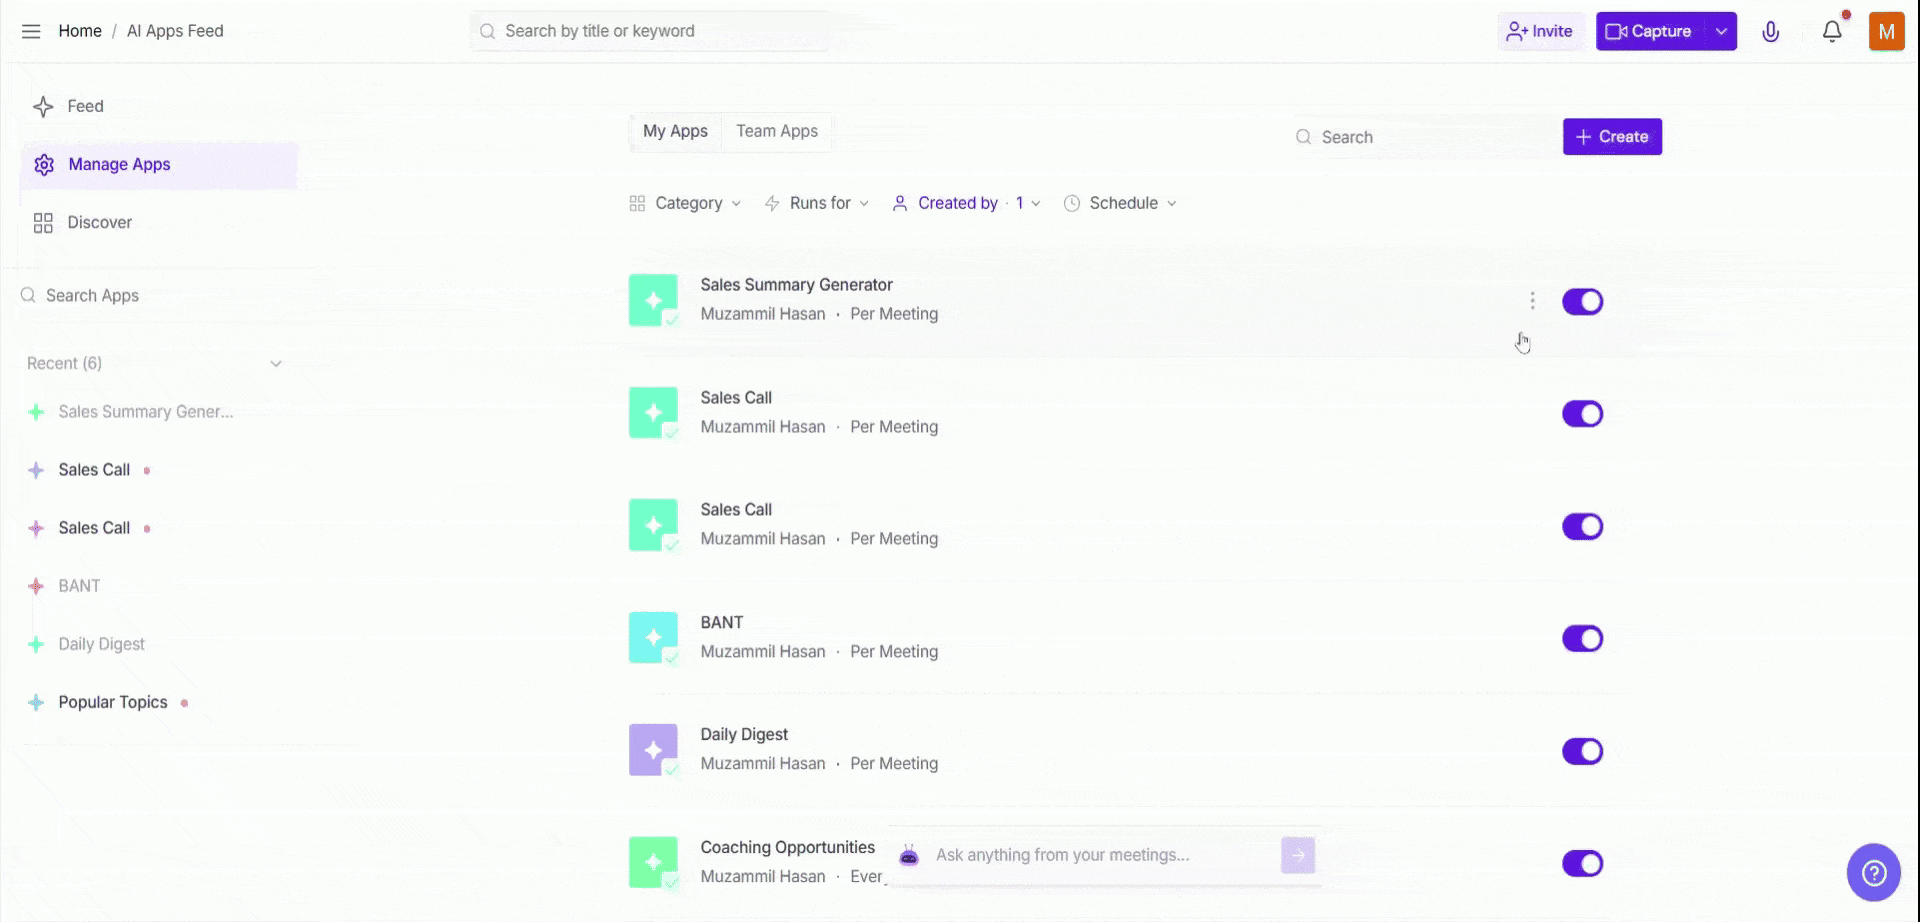Open the Schedule filter dropdown
Screen dimensions: 1920x922
(1120, 203)
